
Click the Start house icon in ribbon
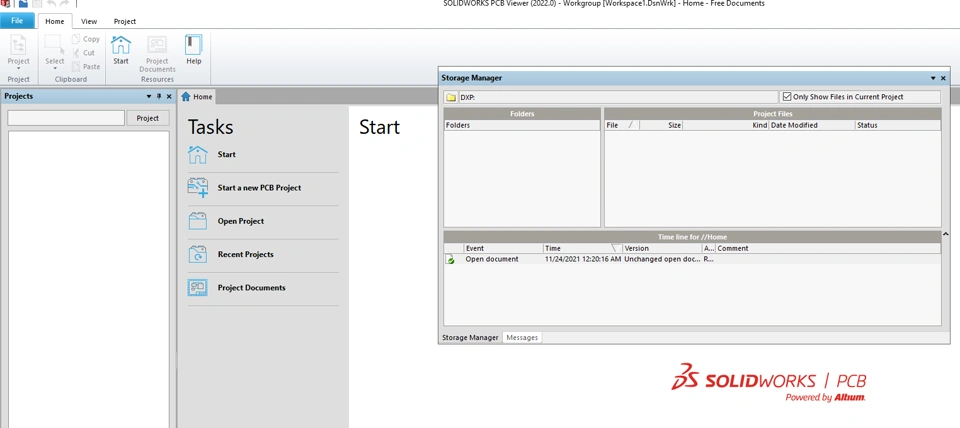[x=121, y=45]
